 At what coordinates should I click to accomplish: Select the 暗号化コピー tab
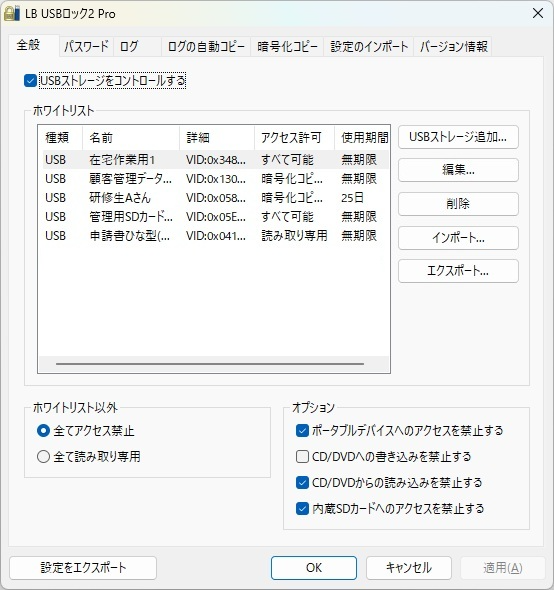coord(287,46)
